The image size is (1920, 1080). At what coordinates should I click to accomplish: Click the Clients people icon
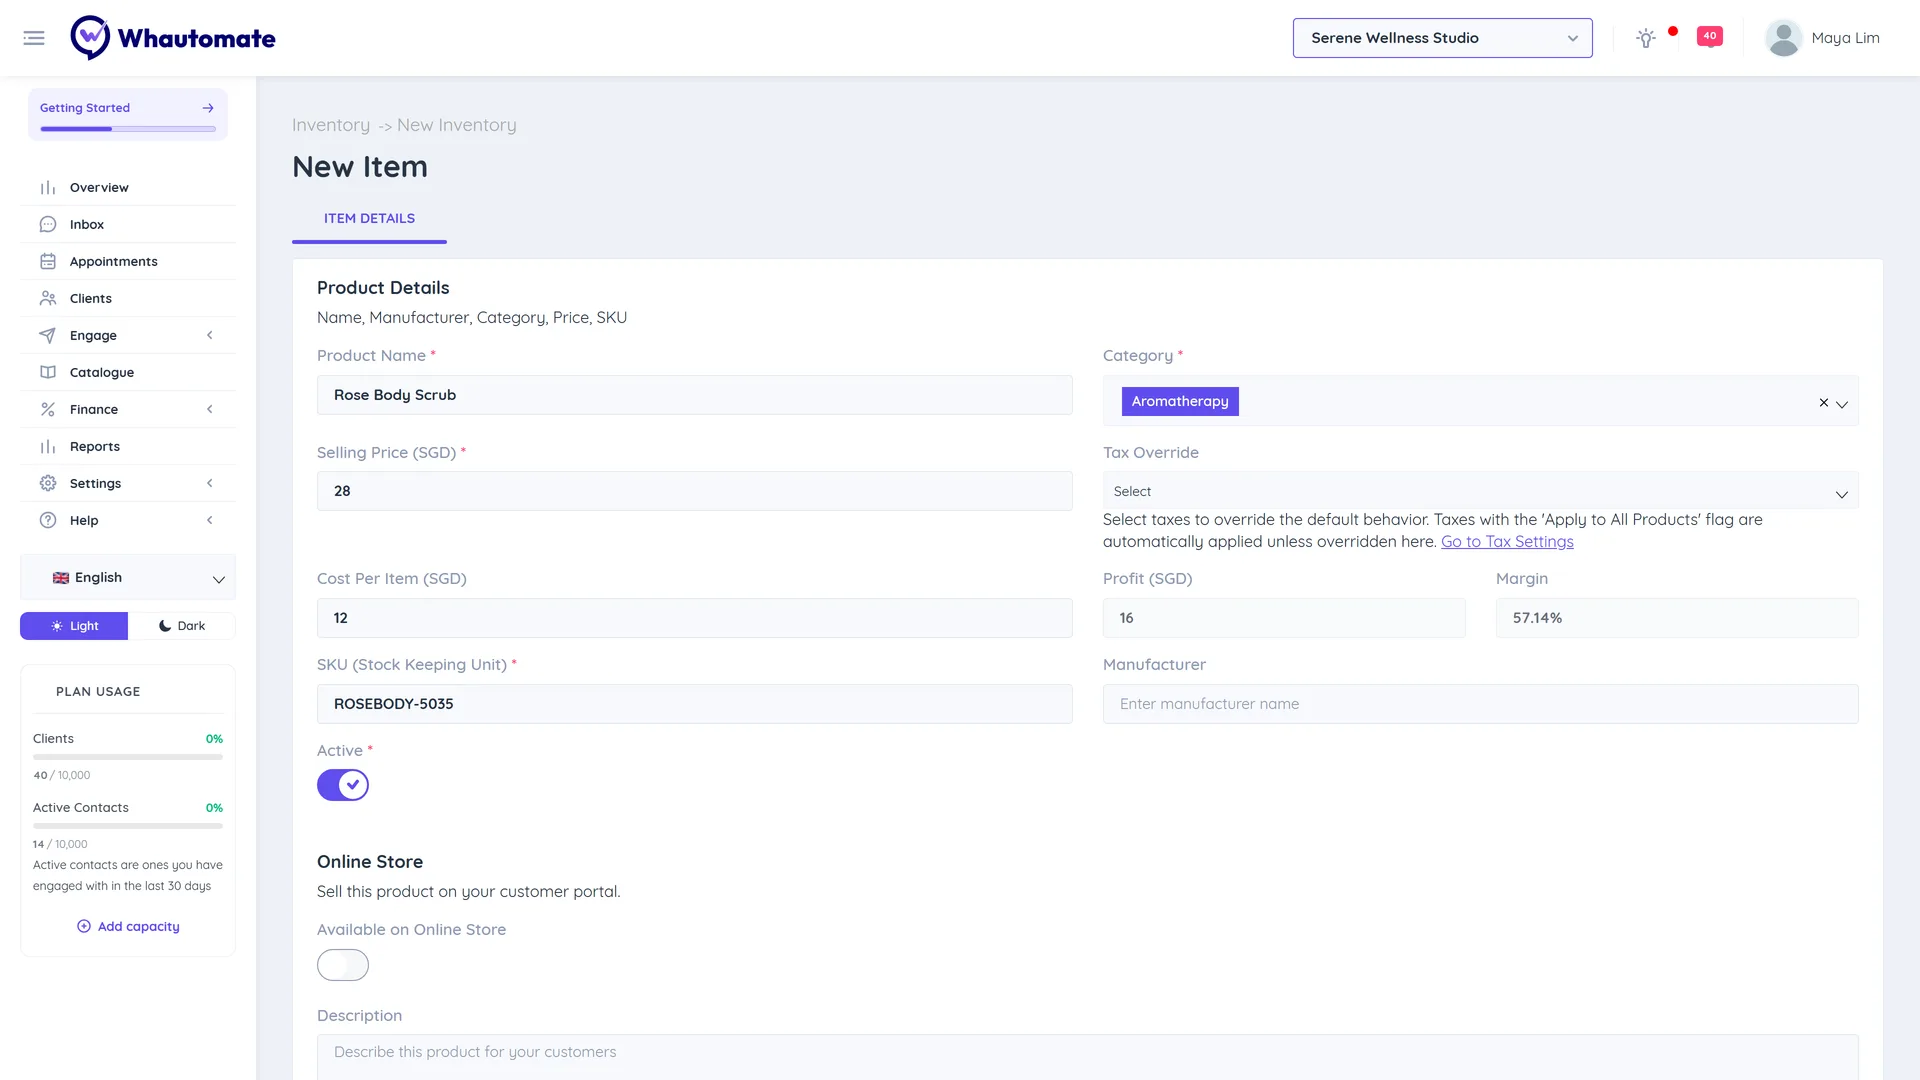pos(48,299)
